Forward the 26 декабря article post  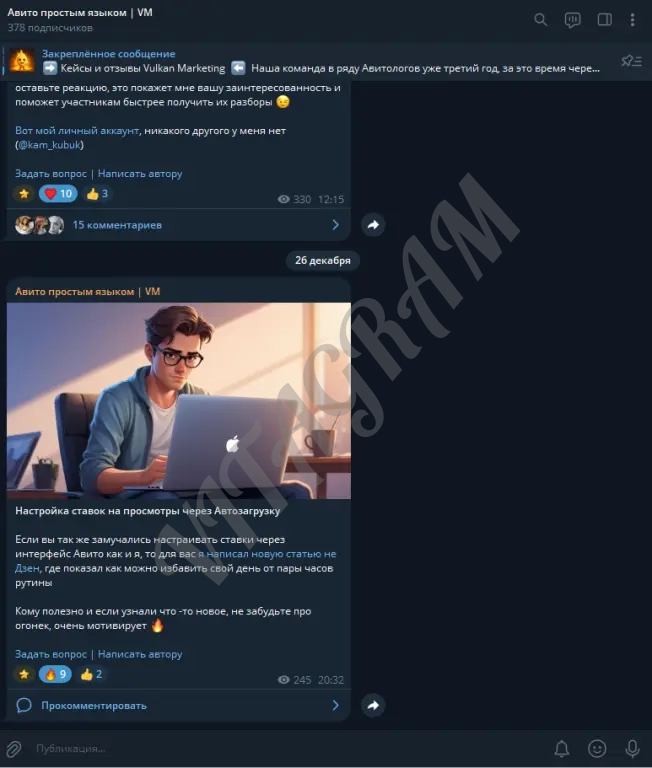click(373, 705)
